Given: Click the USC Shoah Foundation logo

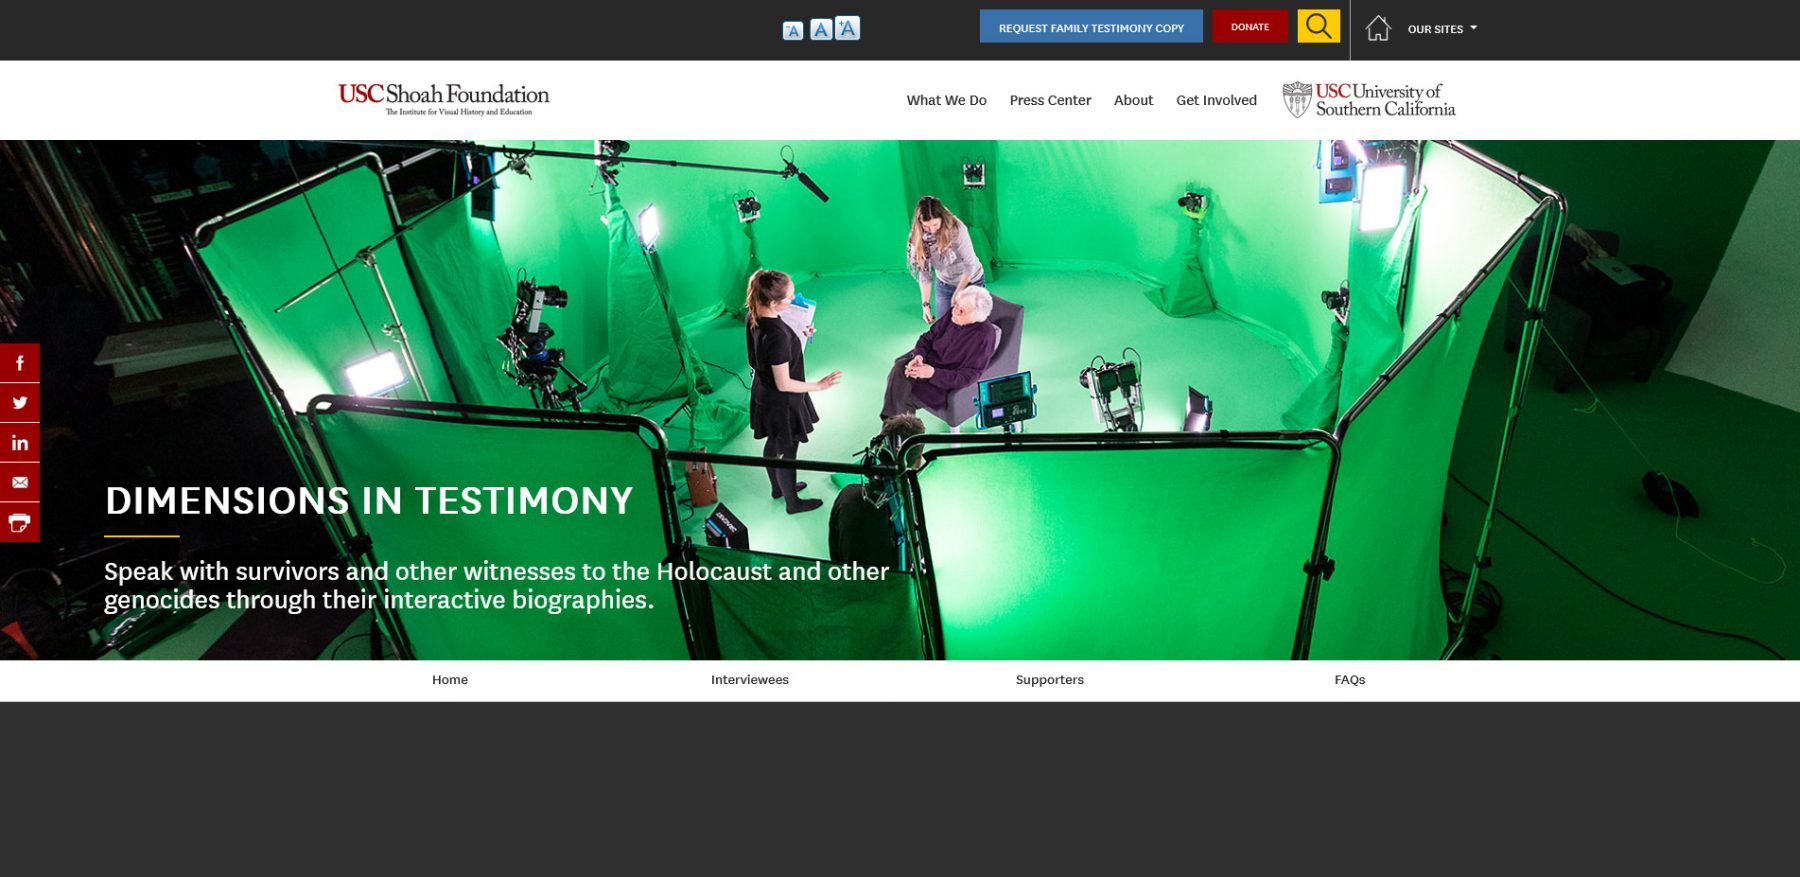Looking at the screenshot, I should [x=444, y=99].
